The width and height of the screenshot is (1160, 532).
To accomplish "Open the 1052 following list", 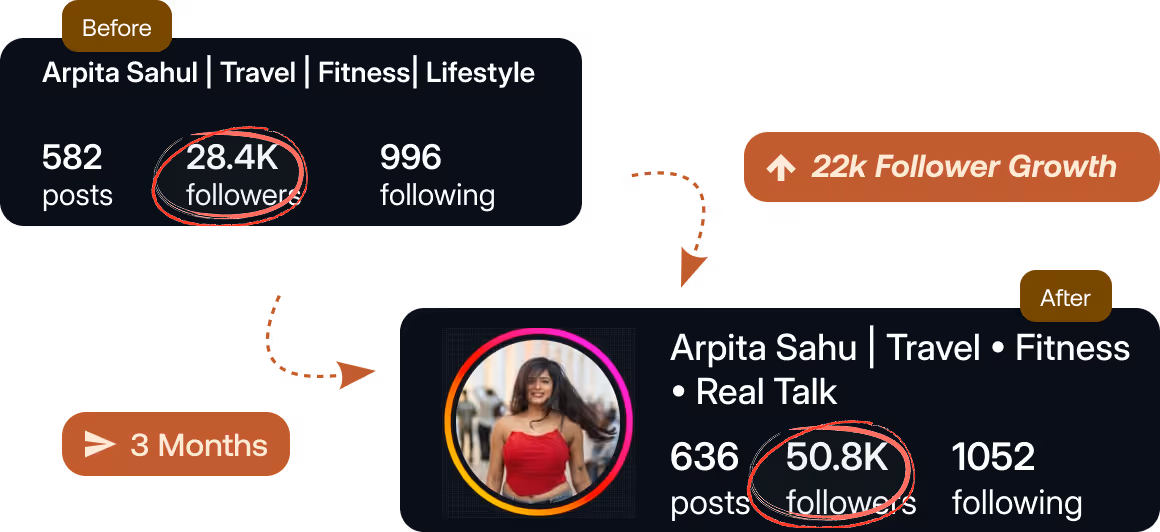I will point(1016,479).
